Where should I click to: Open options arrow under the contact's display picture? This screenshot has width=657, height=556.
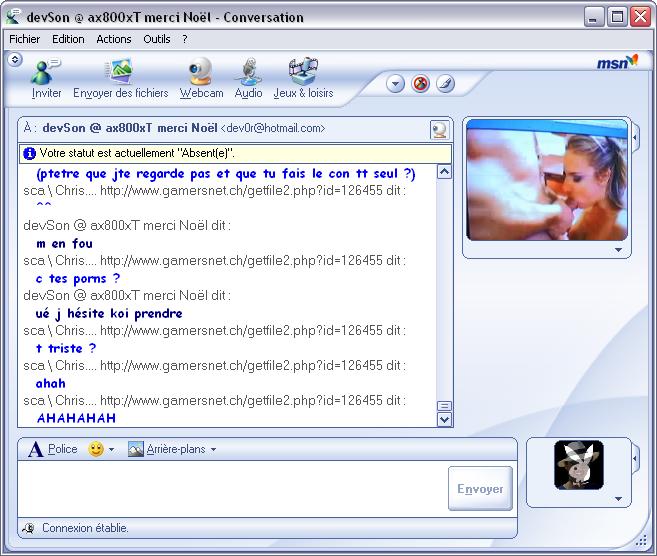coord(618,250)
